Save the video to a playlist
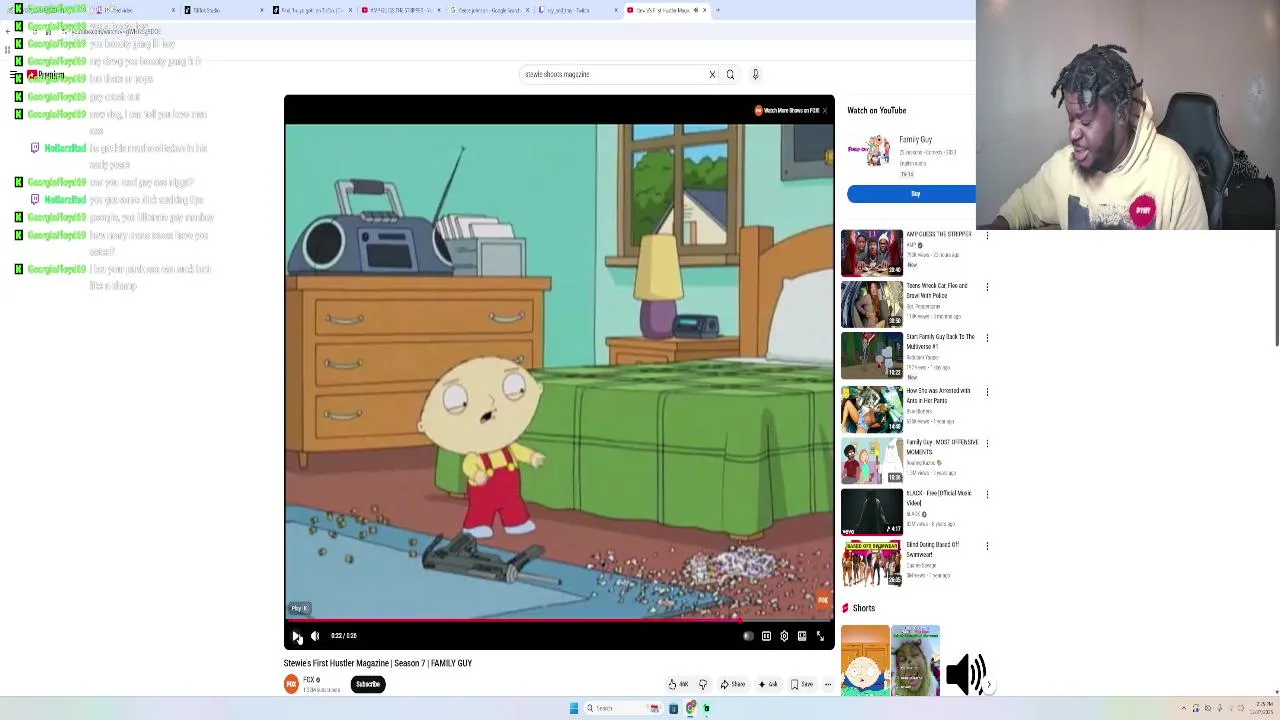Screen dimensions: 1280x720 tap(802, 684)
